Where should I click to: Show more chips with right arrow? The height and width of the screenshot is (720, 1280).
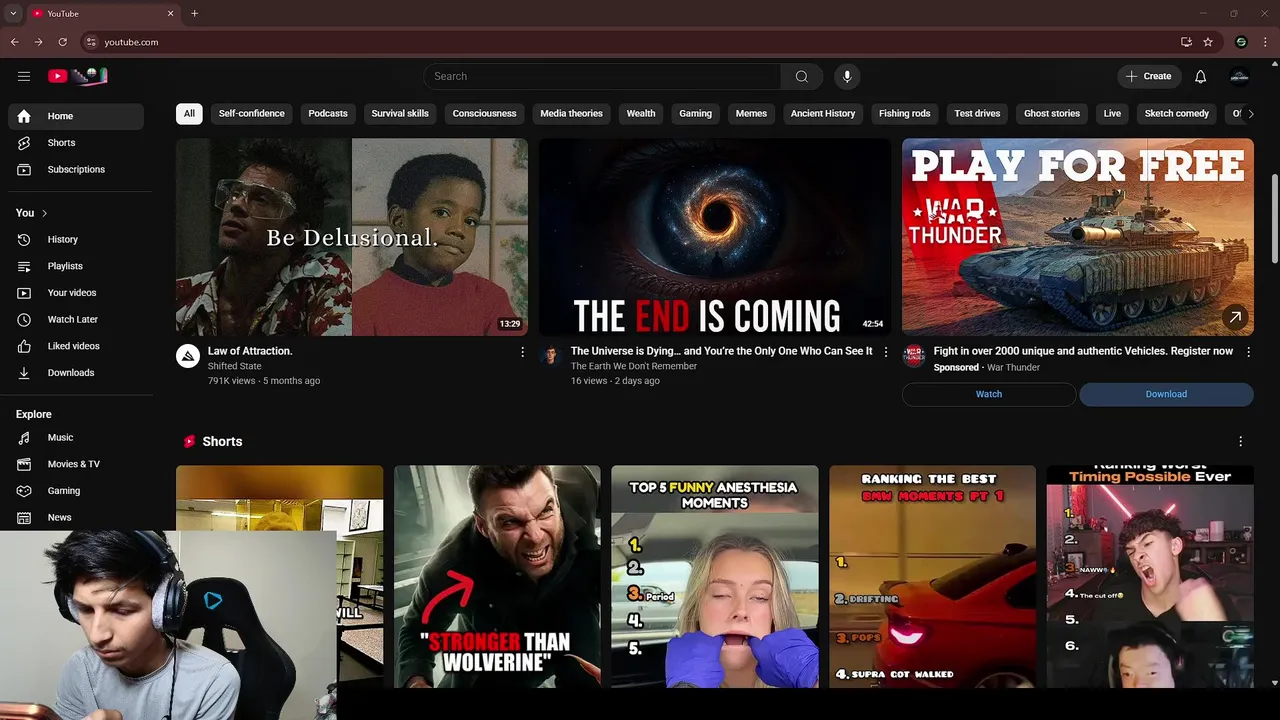pos(1250,114)
